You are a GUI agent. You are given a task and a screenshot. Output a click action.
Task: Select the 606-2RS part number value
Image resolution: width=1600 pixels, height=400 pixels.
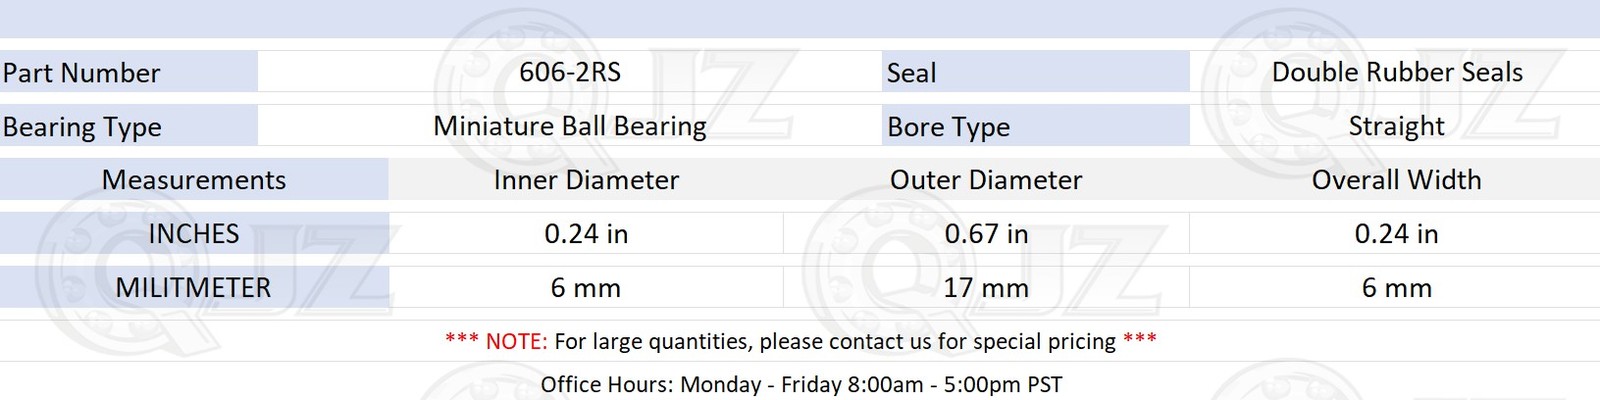[x=570, y=72]
